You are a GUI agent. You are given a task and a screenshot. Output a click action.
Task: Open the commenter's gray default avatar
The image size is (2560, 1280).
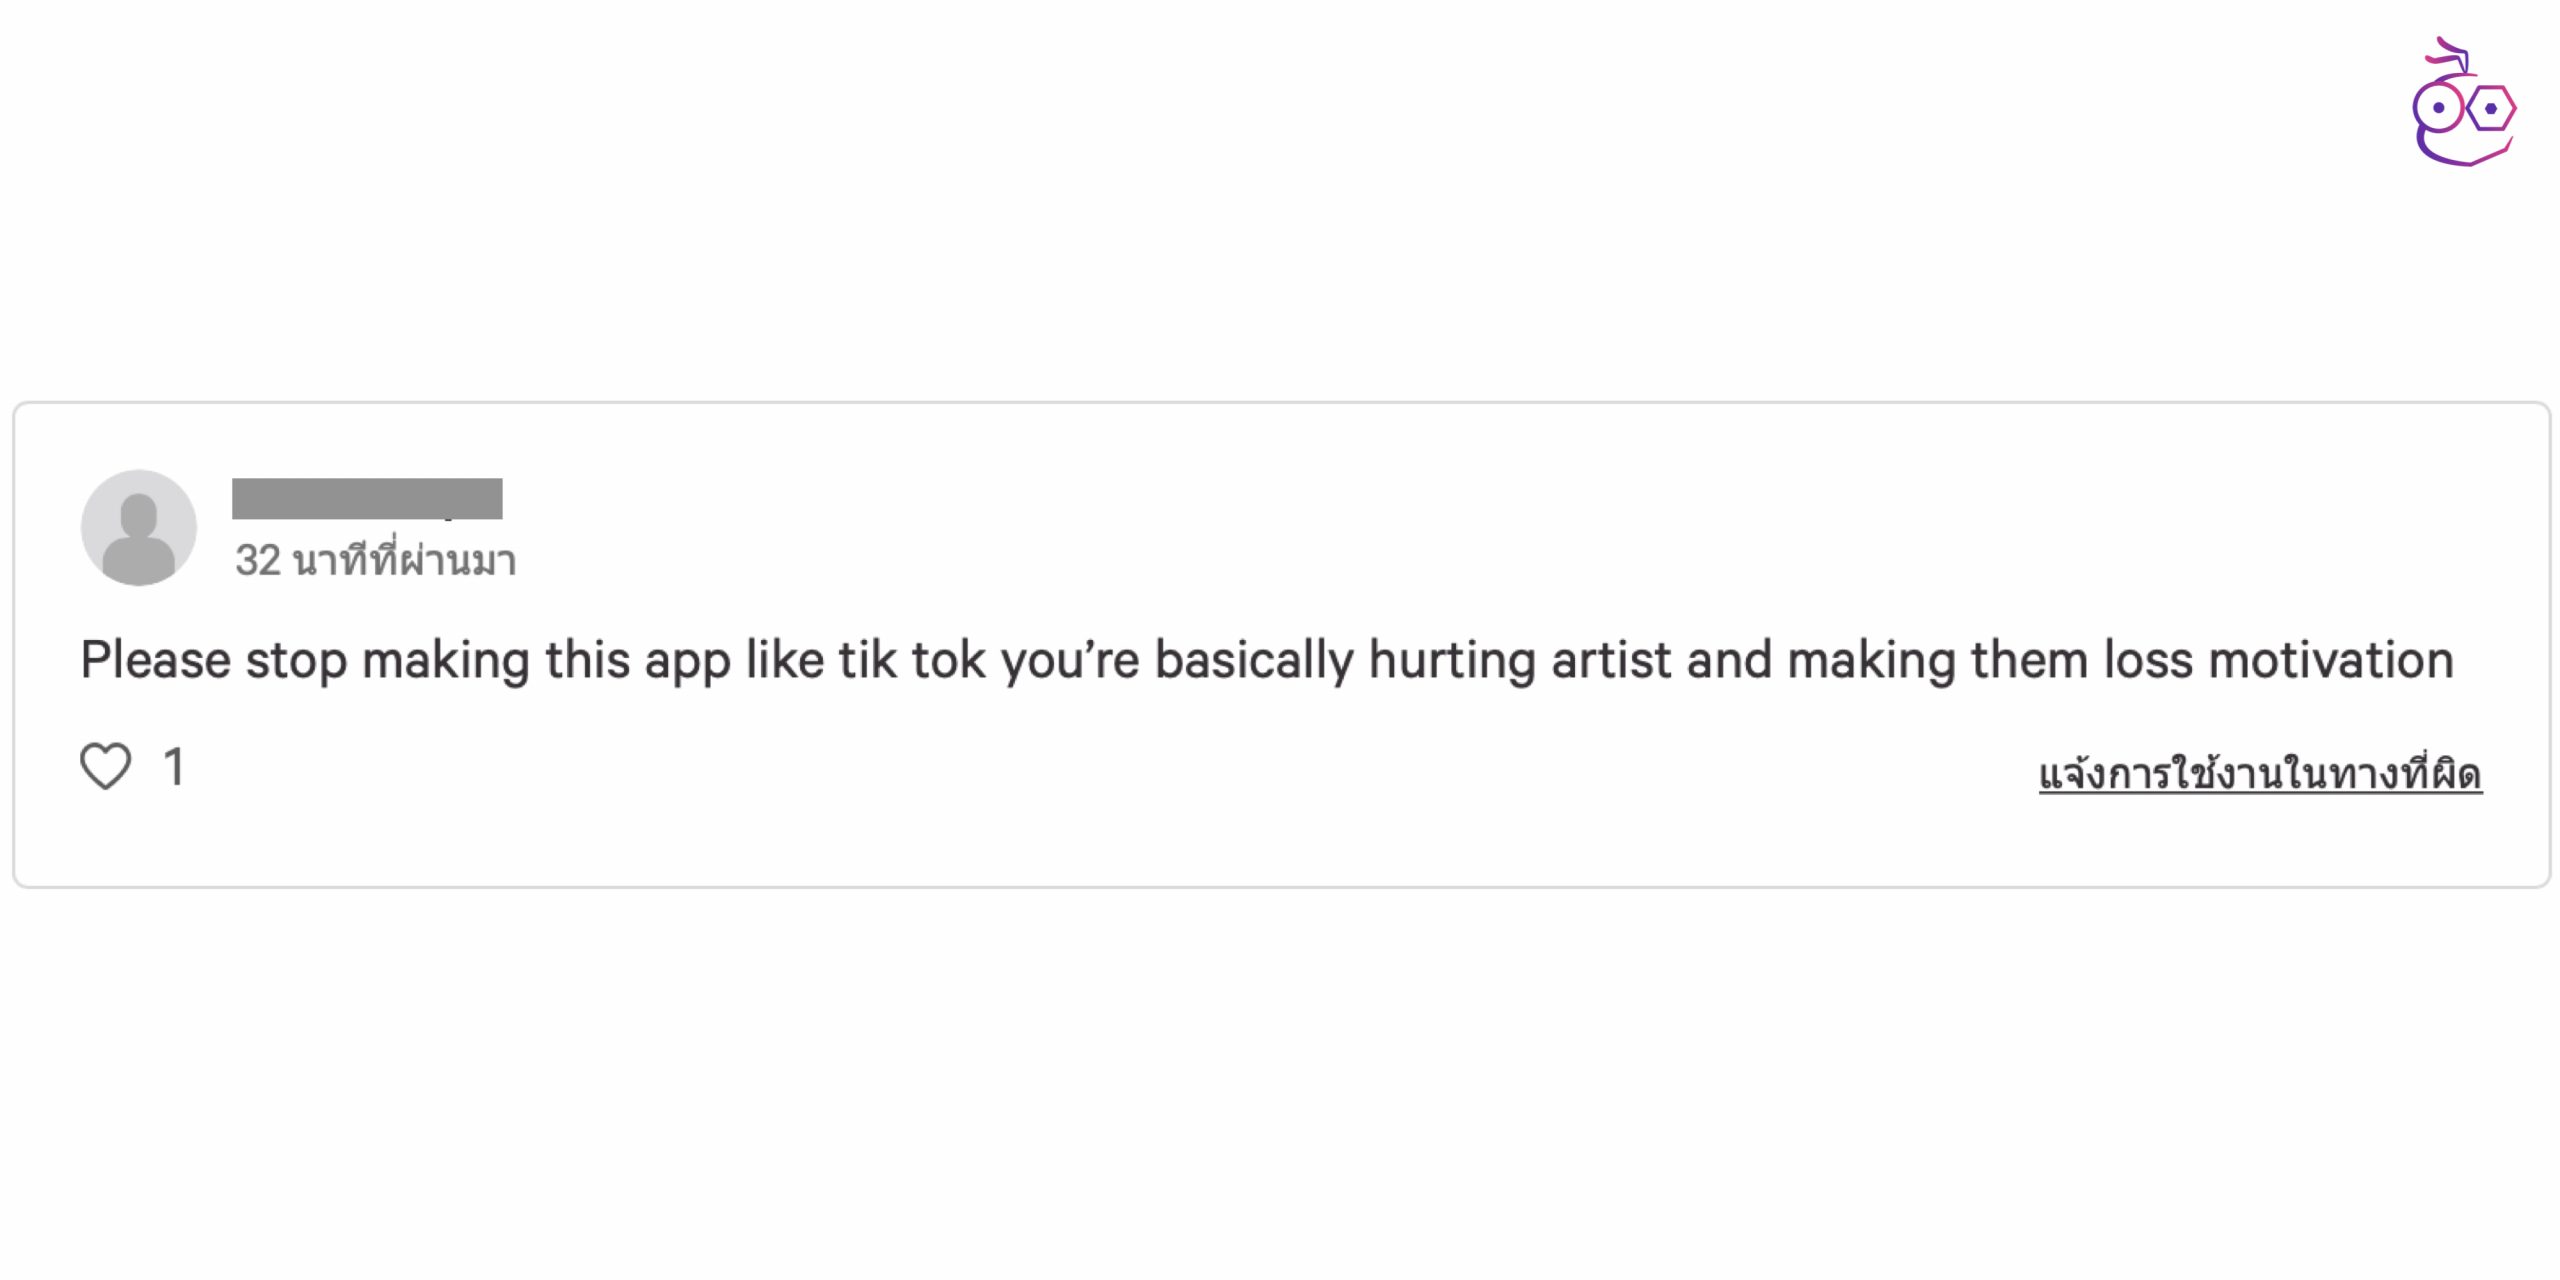[139, 528]
